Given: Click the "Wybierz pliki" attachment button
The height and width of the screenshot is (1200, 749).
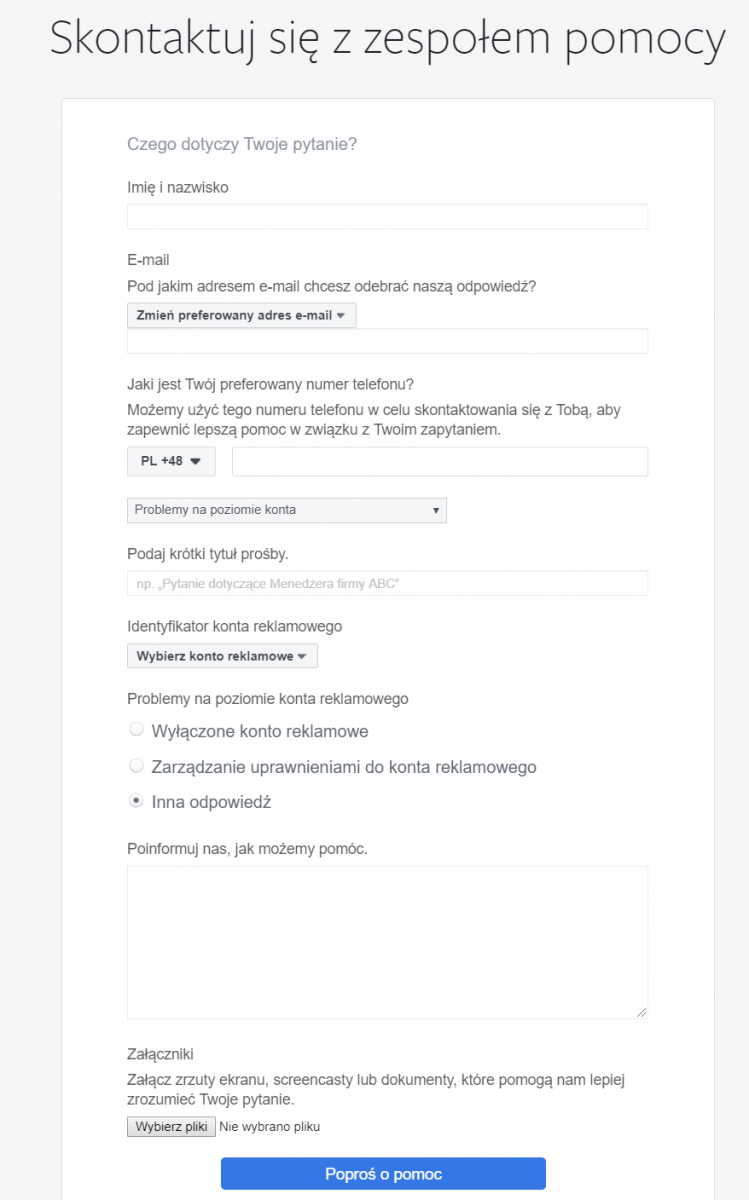Looking at the screenshot, I should tap(170, 1126).
